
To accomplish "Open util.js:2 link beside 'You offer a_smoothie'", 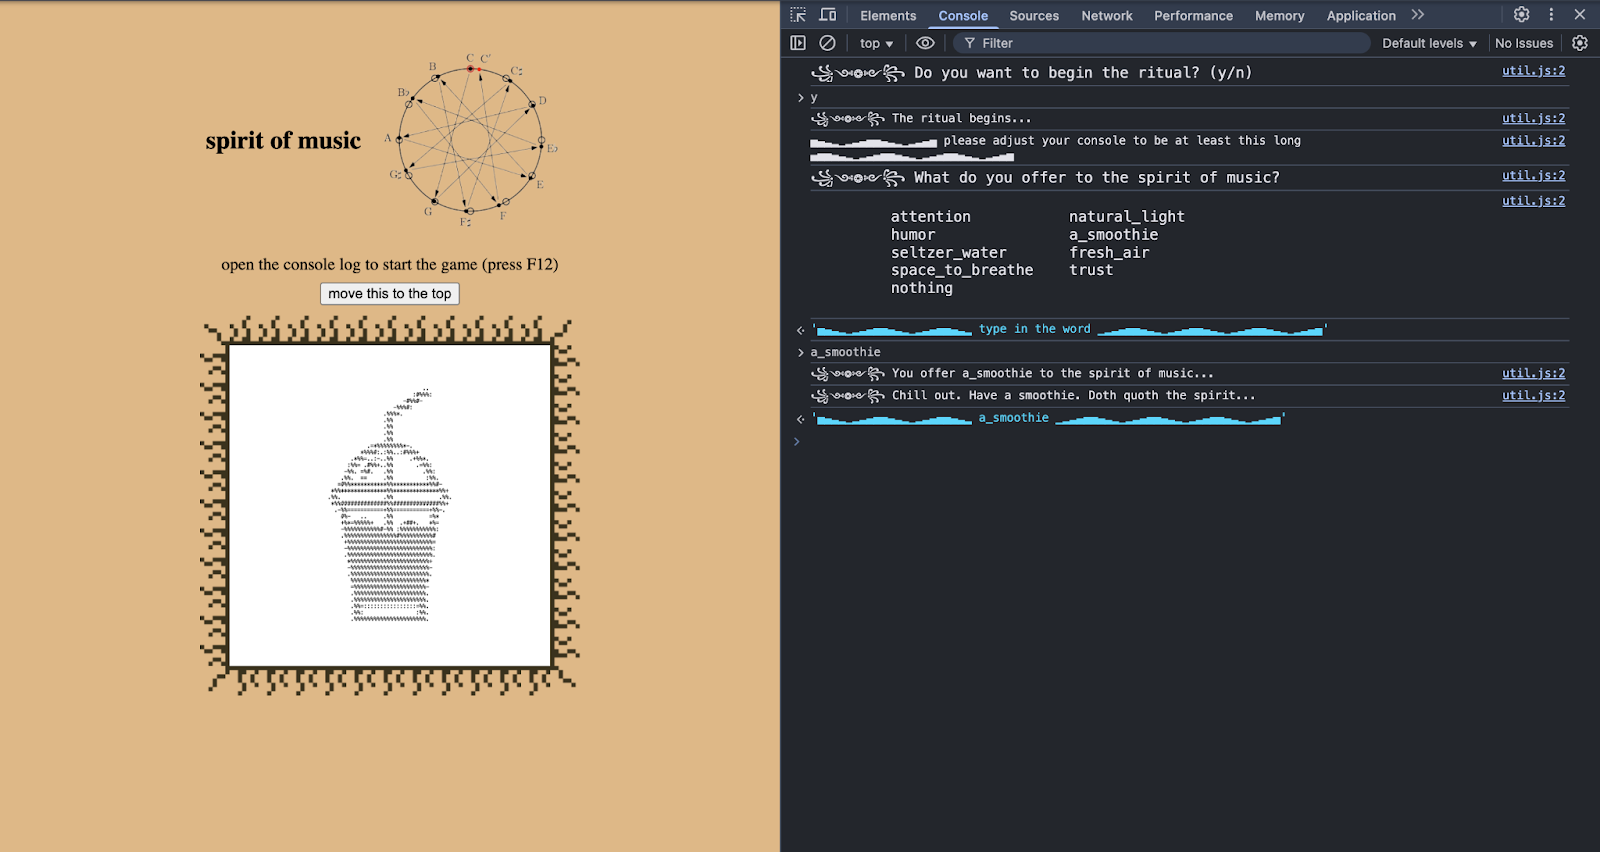I will tap(1533, 373).
